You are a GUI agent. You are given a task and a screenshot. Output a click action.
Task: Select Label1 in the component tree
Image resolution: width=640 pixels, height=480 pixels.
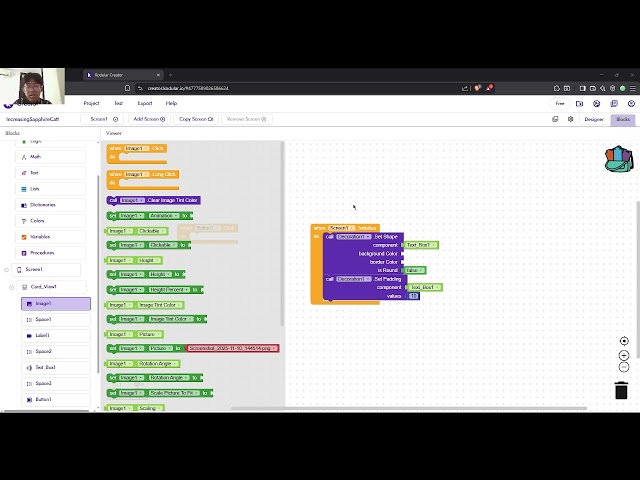pyautogui.click(x=56, y=336)
